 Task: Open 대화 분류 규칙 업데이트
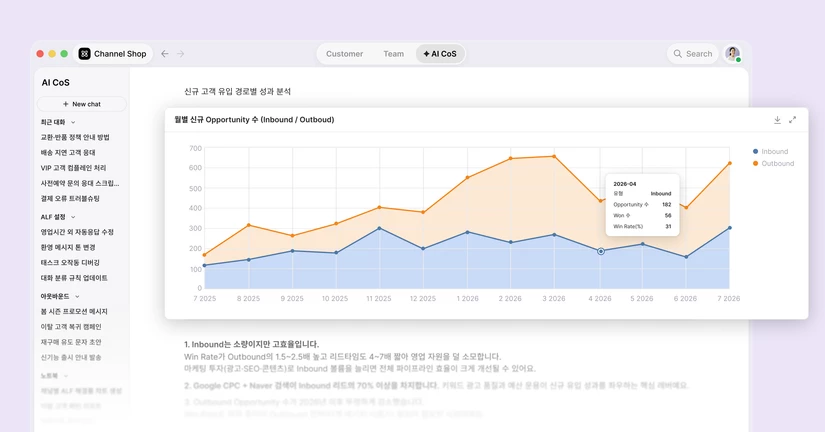74,278
